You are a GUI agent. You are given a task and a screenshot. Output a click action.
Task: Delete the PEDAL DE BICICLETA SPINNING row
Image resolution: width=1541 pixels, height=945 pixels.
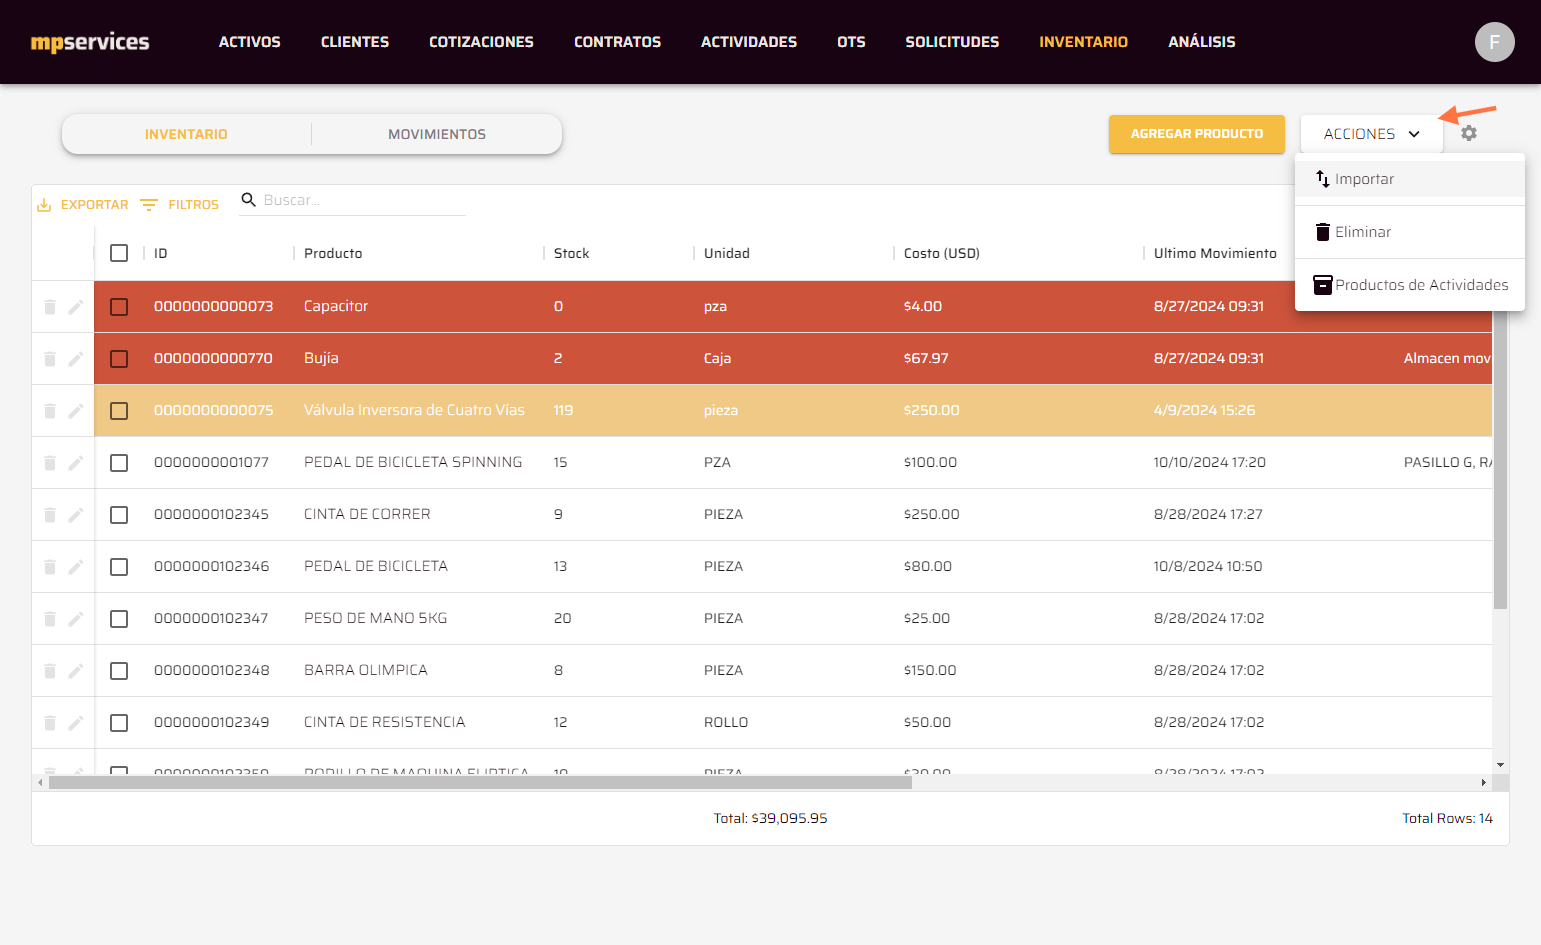50,463
